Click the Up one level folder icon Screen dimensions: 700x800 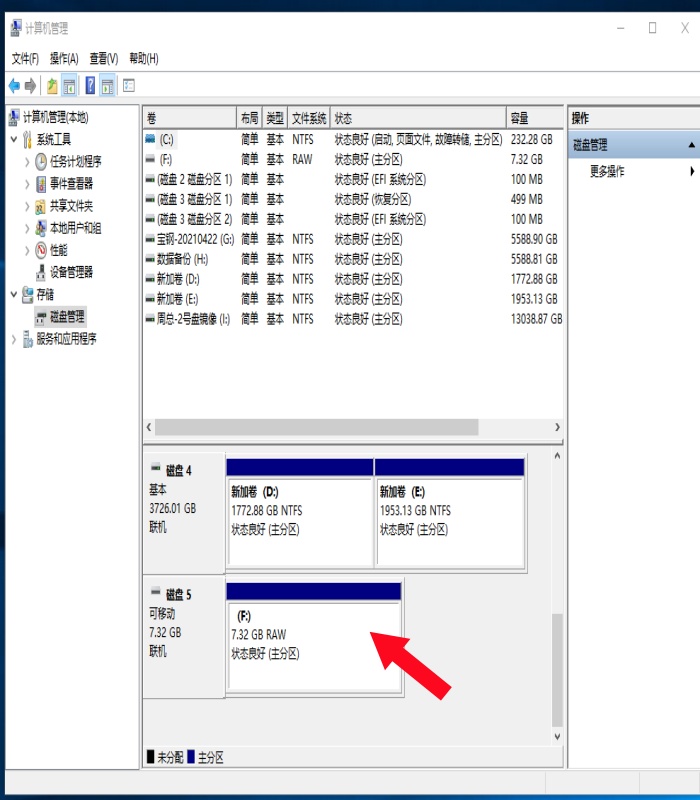[51, 86]
